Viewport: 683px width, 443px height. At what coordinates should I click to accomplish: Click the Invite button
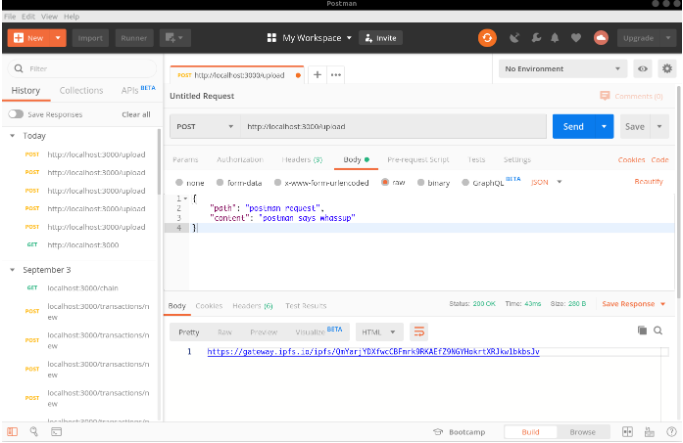pos(381,38)
